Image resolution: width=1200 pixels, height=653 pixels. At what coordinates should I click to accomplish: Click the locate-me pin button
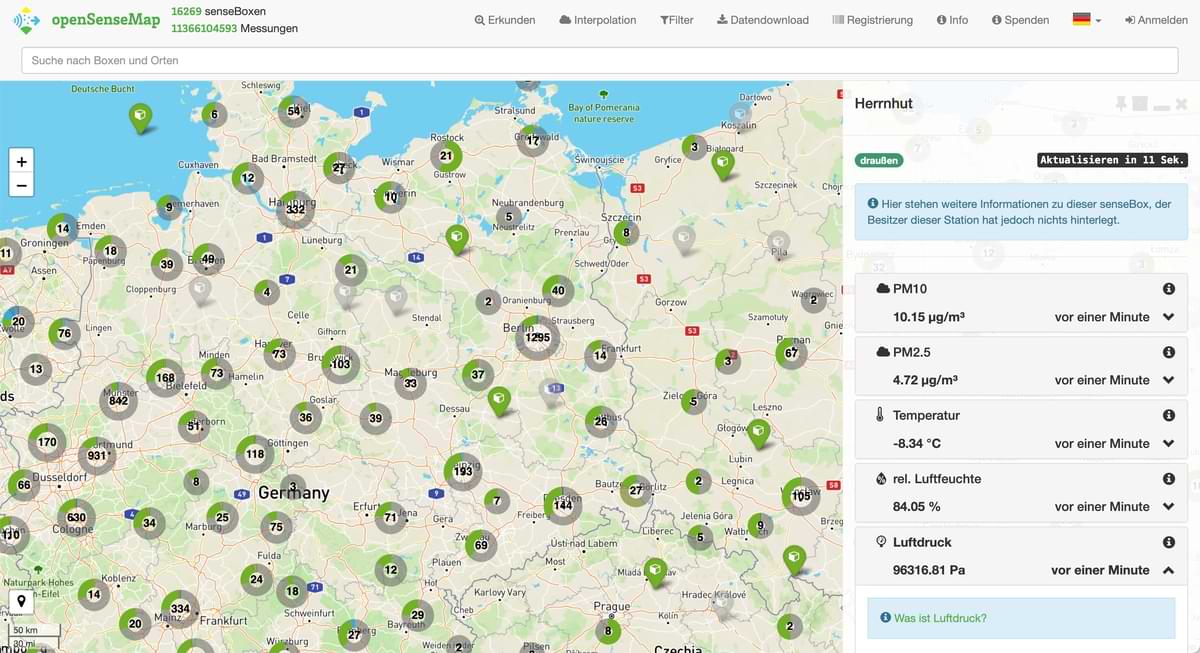point(21,602)
